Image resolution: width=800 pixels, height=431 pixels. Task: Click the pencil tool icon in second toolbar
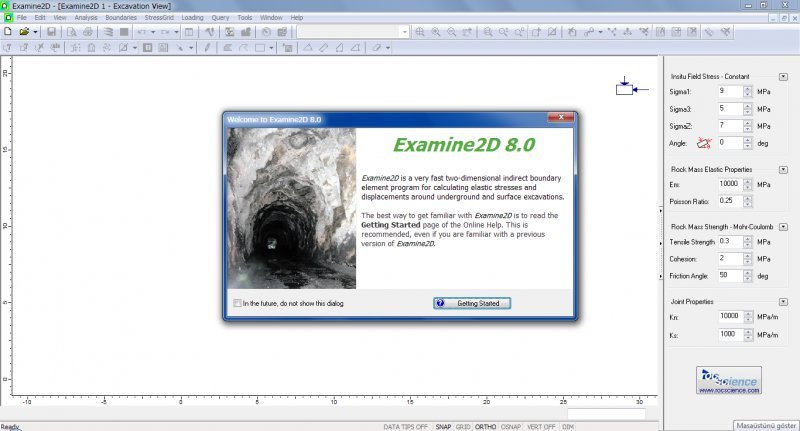pos(207,48)
